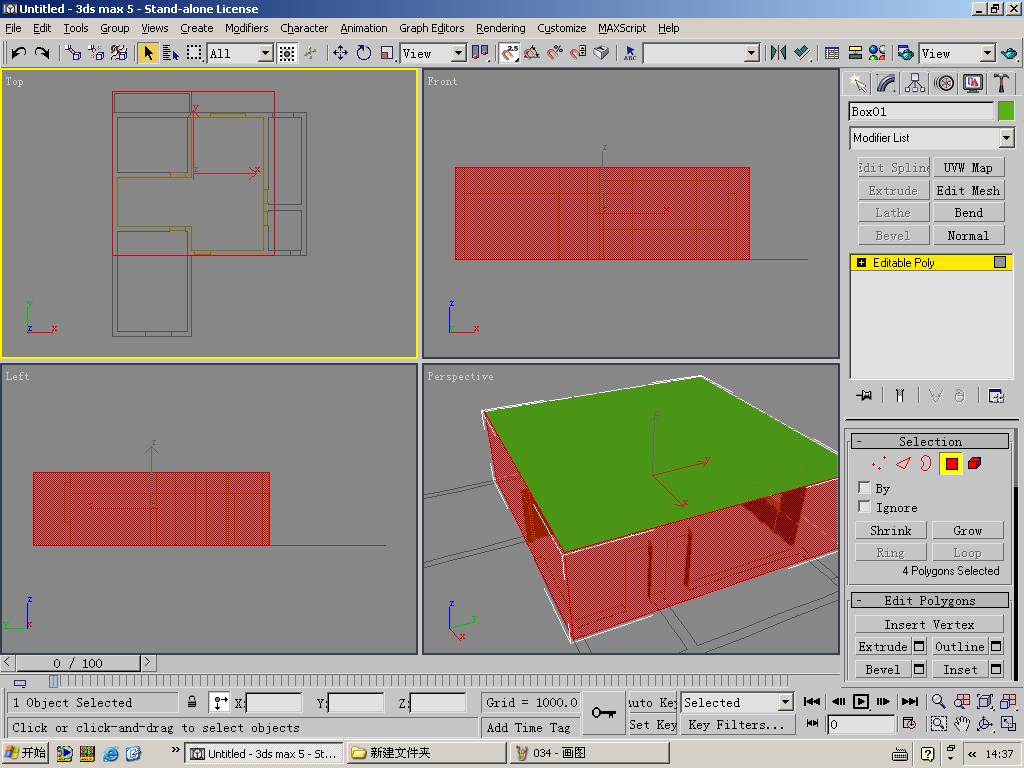Open the Material Editor icon
1024x768 pixels.
[x=877, y=53]
